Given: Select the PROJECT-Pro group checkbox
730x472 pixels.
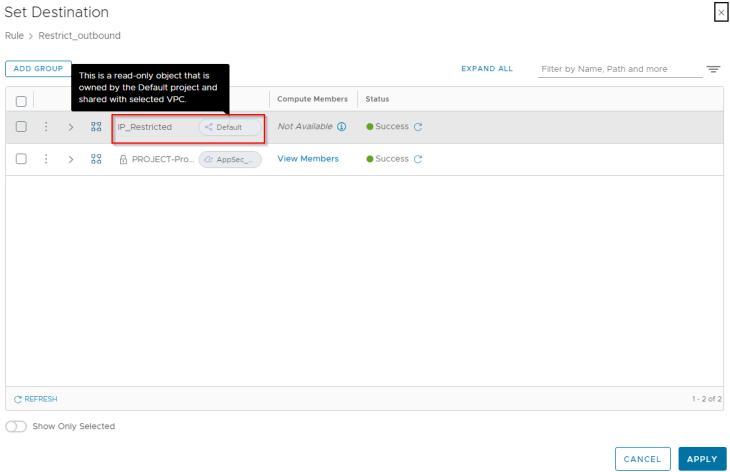Looking at the screenshot, I should 21,159.
